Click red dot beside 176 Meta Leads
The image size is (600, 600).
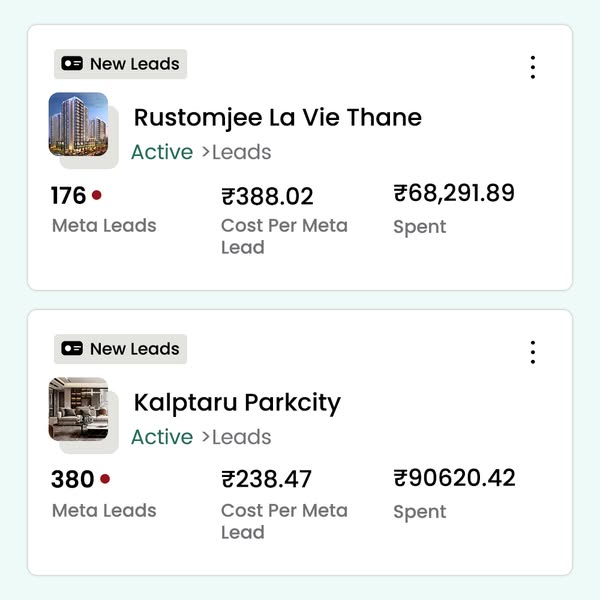point(97,195)
